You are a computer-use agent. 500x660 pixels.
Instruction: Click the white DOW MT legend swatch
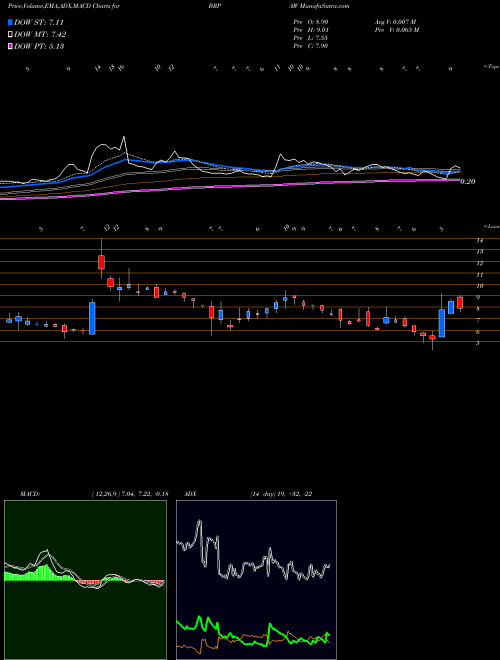tap(10, 35)
